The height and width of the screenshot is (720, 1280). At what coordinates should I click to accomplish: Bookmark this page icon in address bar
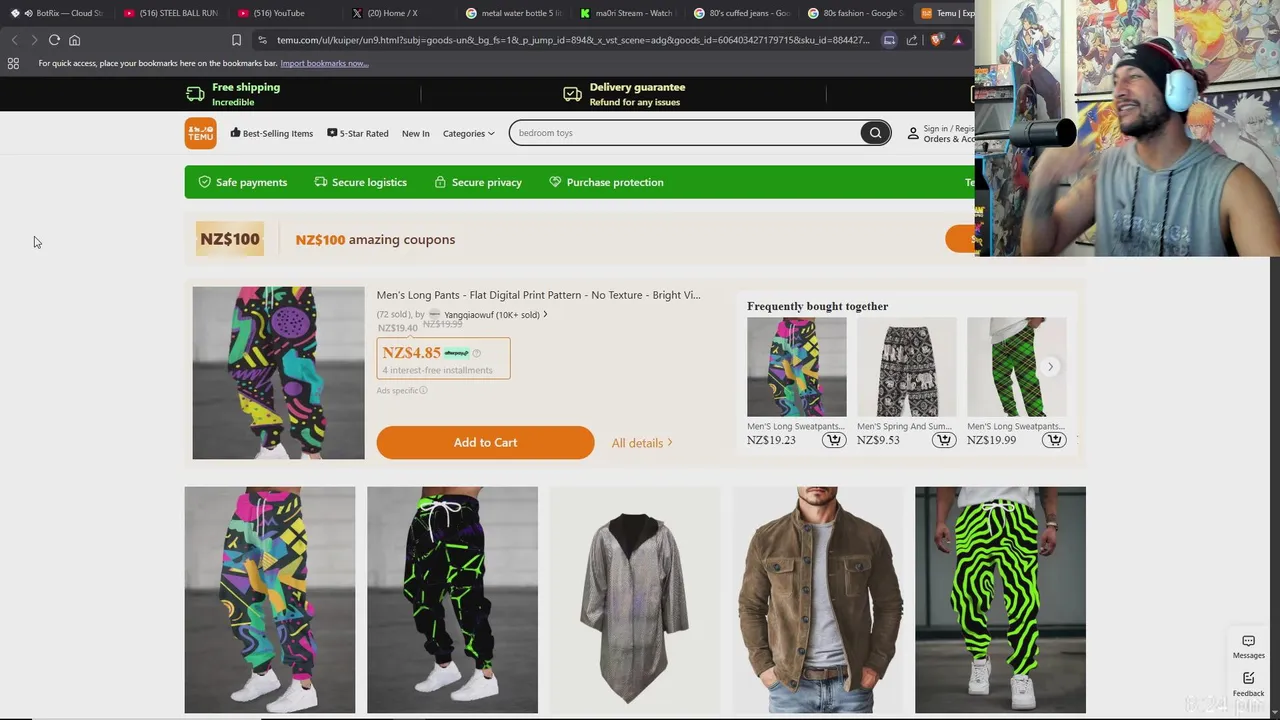tap(236, 40)
